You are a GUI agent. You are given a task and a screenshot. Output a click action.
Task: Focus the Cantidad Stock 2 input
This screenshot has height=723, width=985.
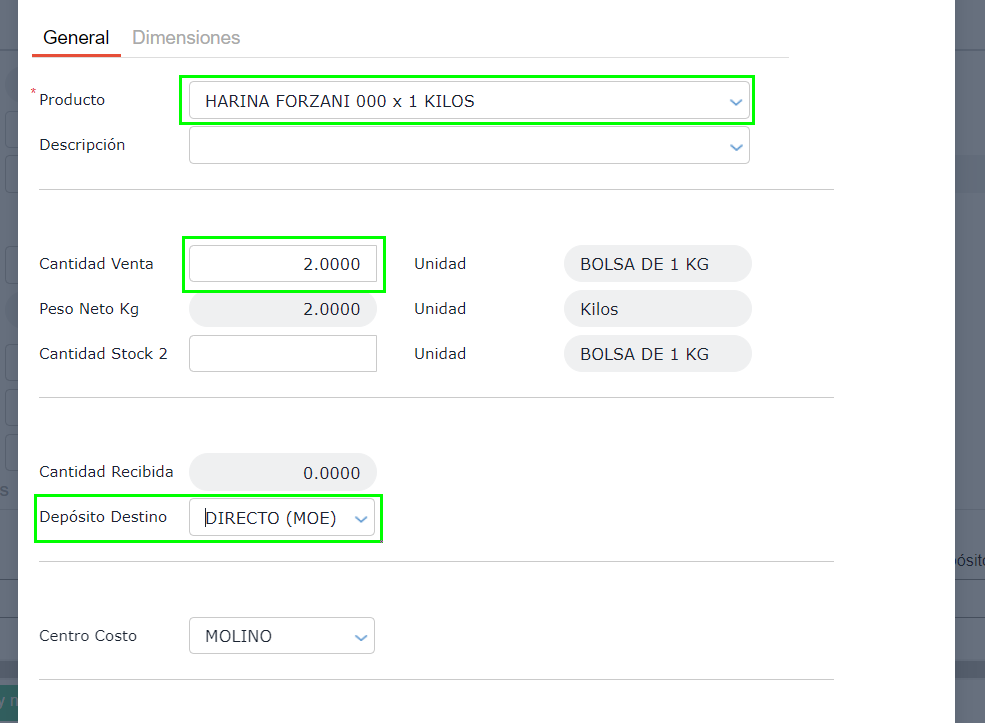(x=283, y=354)
